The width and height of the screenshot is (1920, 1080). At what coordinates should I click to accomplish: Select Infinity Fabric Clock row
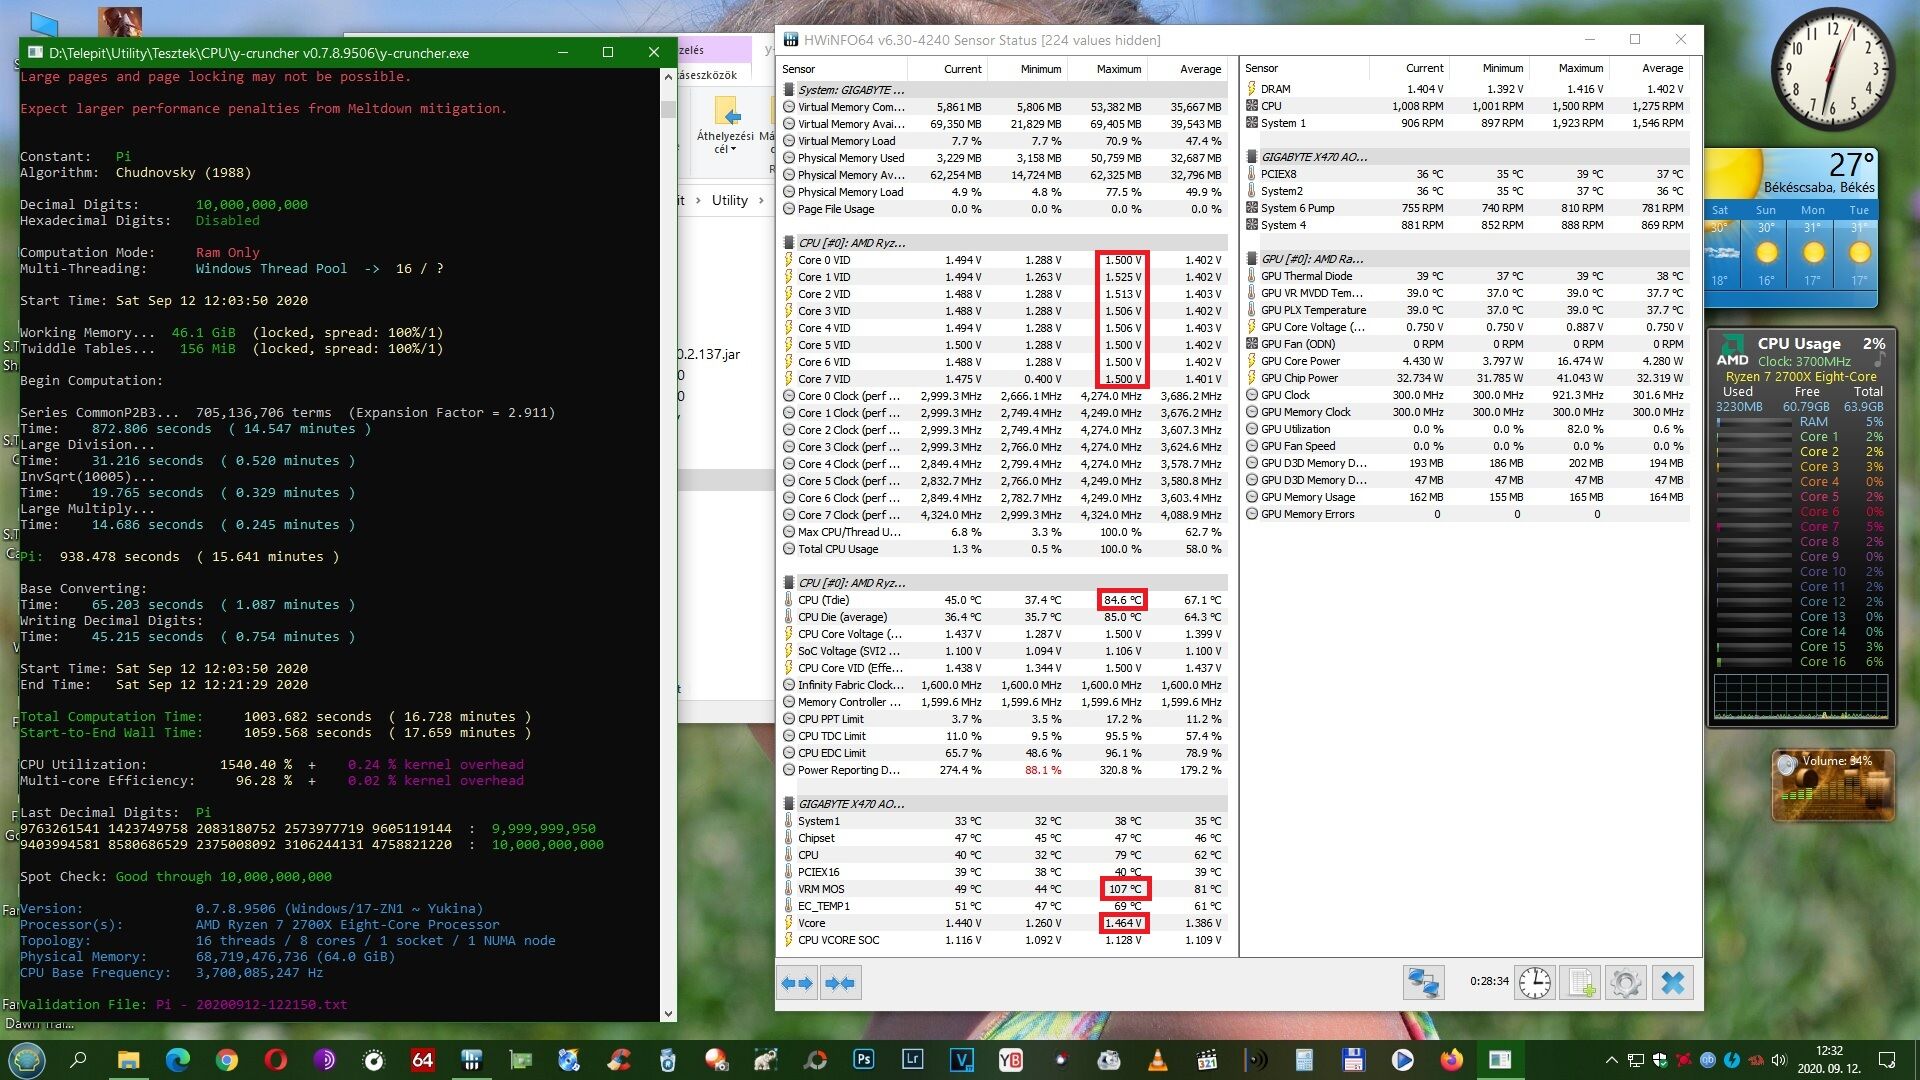pos(1003,685)
